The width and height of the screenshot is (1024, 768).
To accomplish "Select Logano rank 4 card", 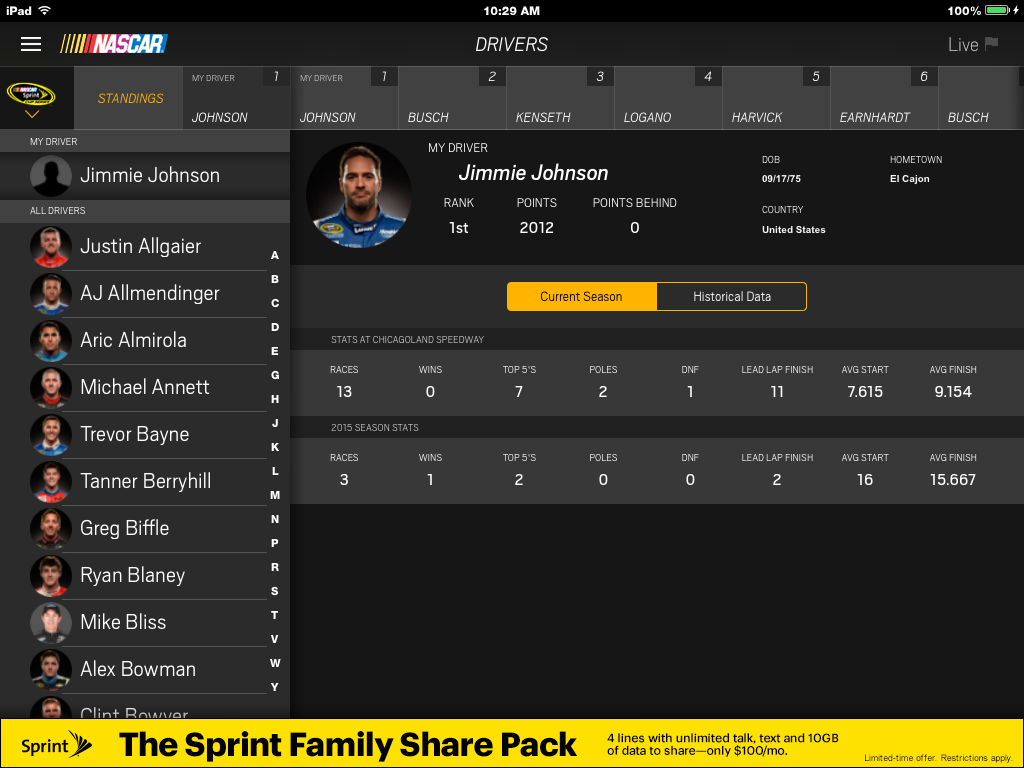I will point(668,98).
